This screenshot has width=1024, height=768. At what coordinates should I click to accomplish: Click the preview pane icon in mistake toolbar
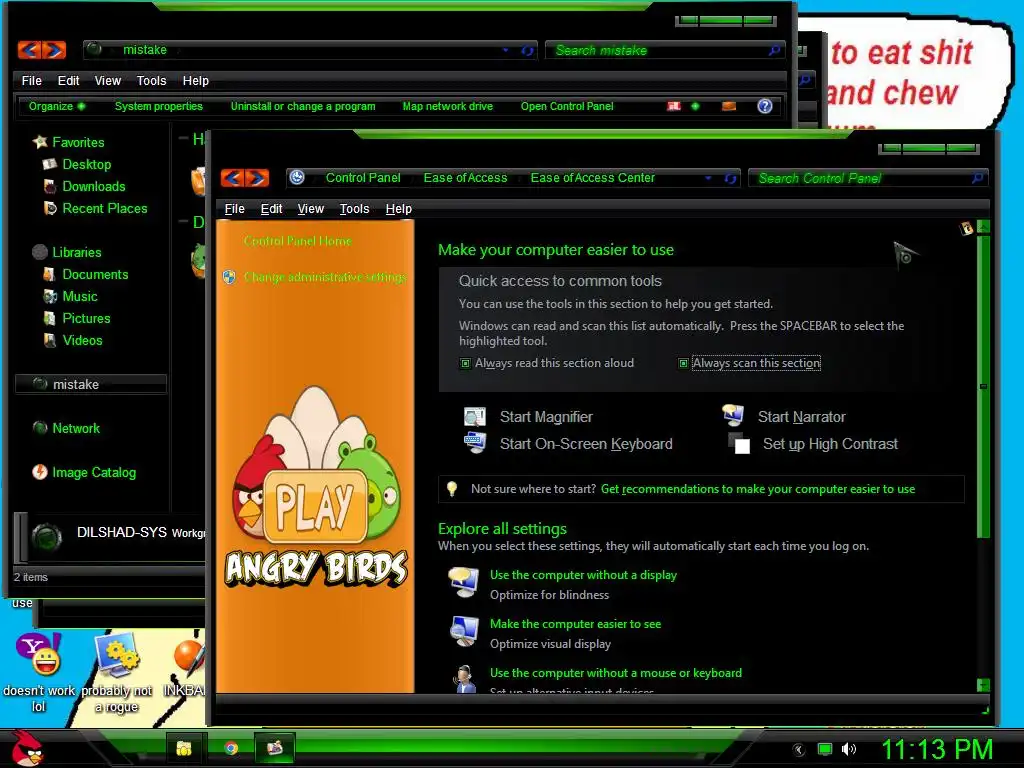tap(729, 106)
